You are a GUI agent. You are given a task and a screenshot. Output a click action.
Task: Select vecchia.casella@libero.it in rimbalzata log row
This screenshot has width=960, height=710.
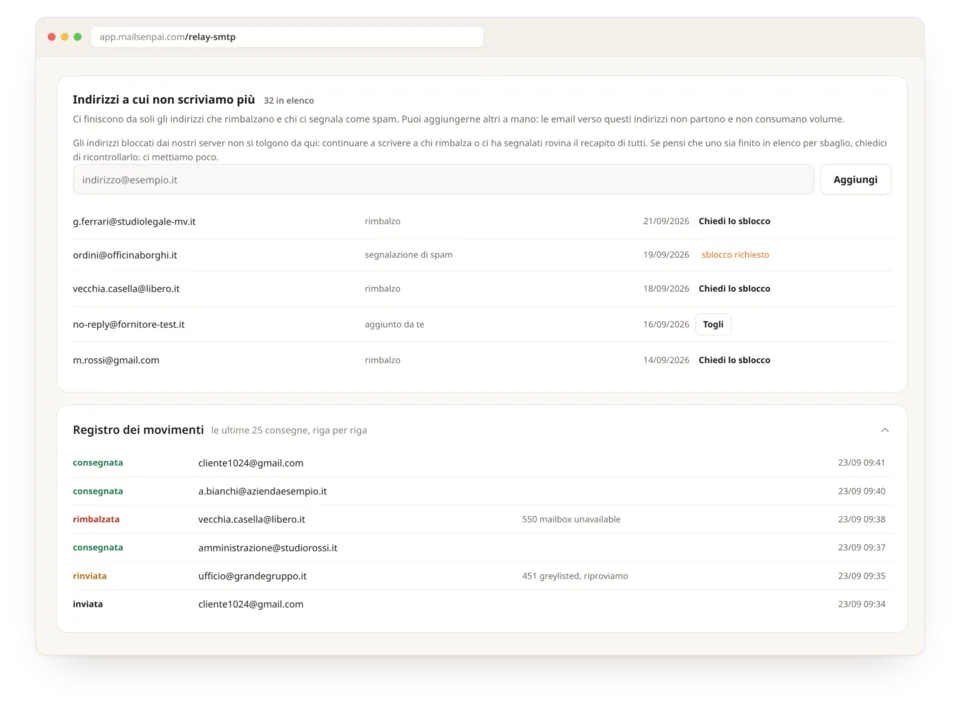click(x=251, y=519)
